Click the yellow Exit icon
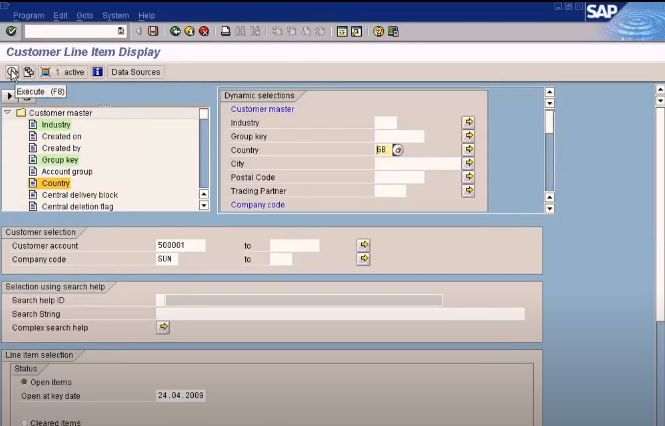 [190, 31]
